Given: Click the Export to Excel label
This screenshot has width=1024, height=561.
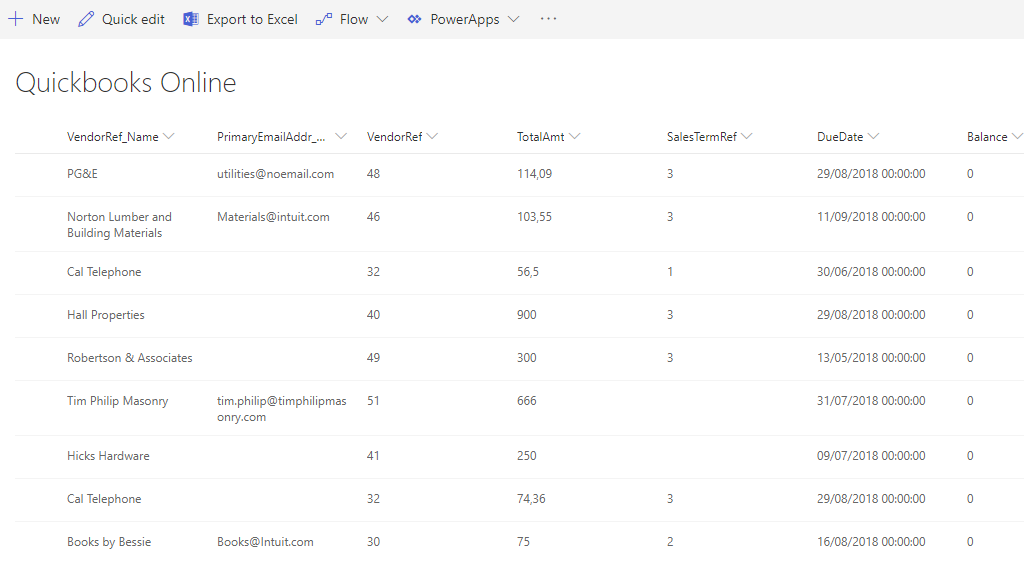Looking at the screenshot, I should coord(252,19).
